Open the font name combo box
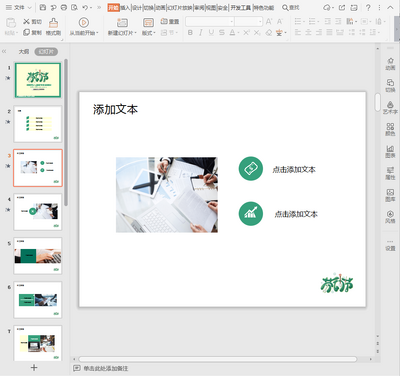This screenshot has width=400, height=376. pyautogui.click(x=210, y=22)
